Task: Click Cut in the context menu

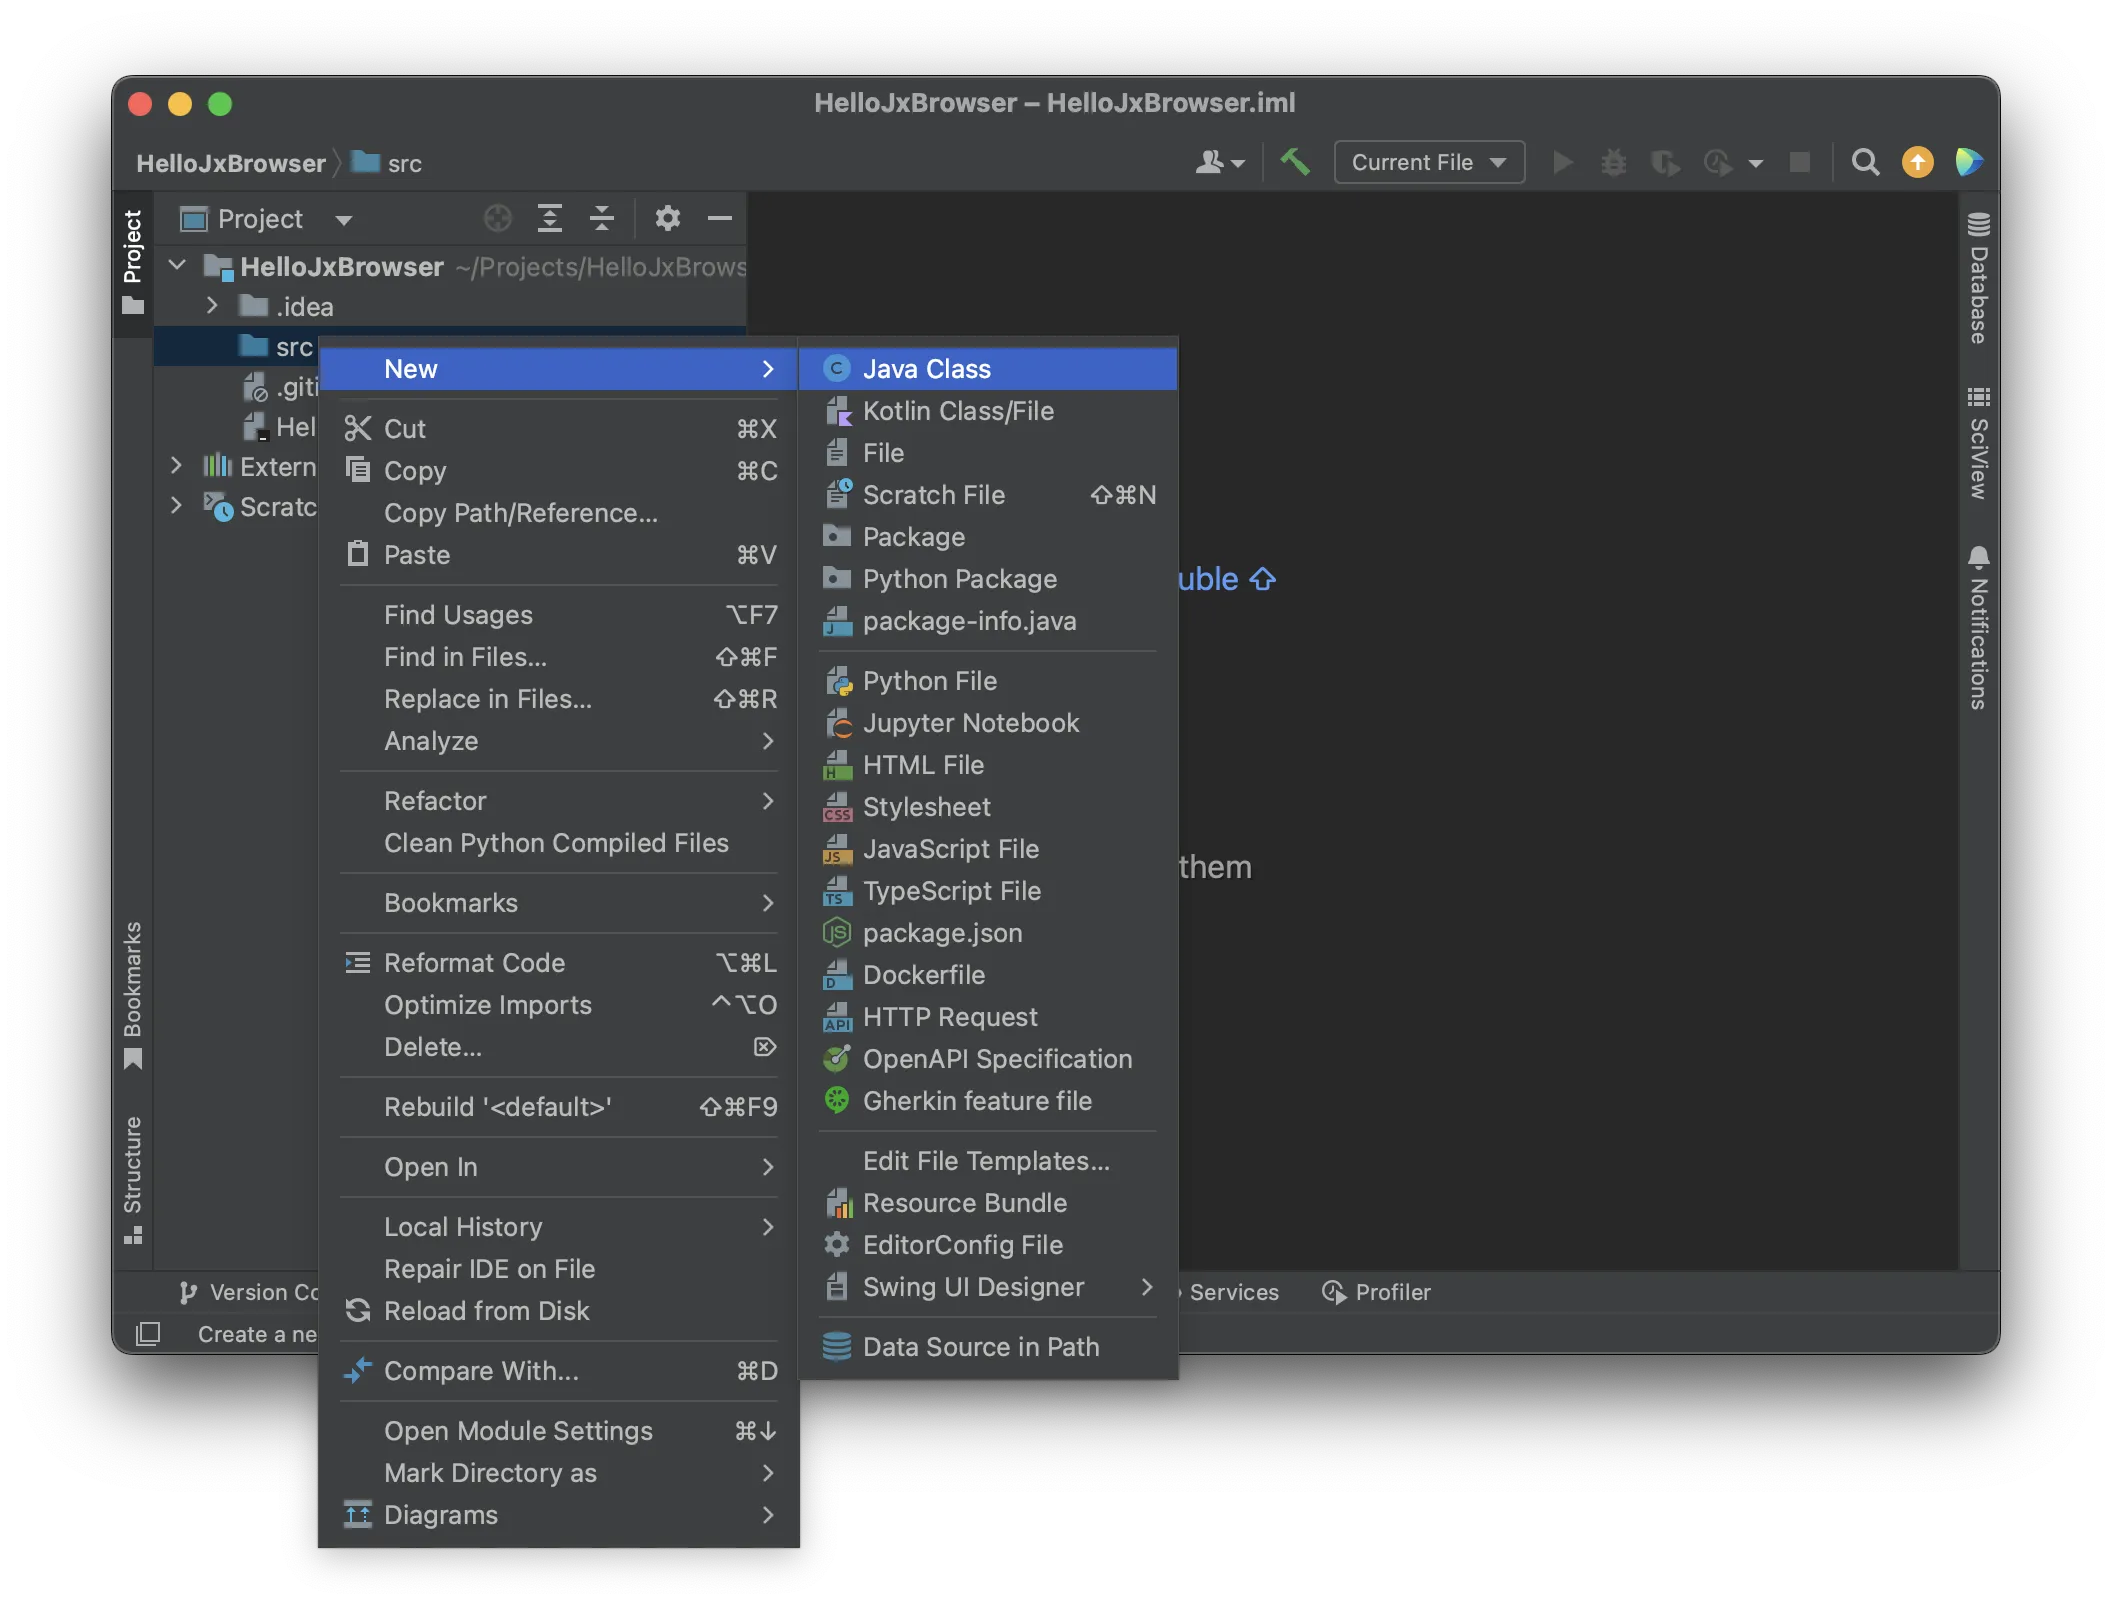Action: tap(558, 429)
